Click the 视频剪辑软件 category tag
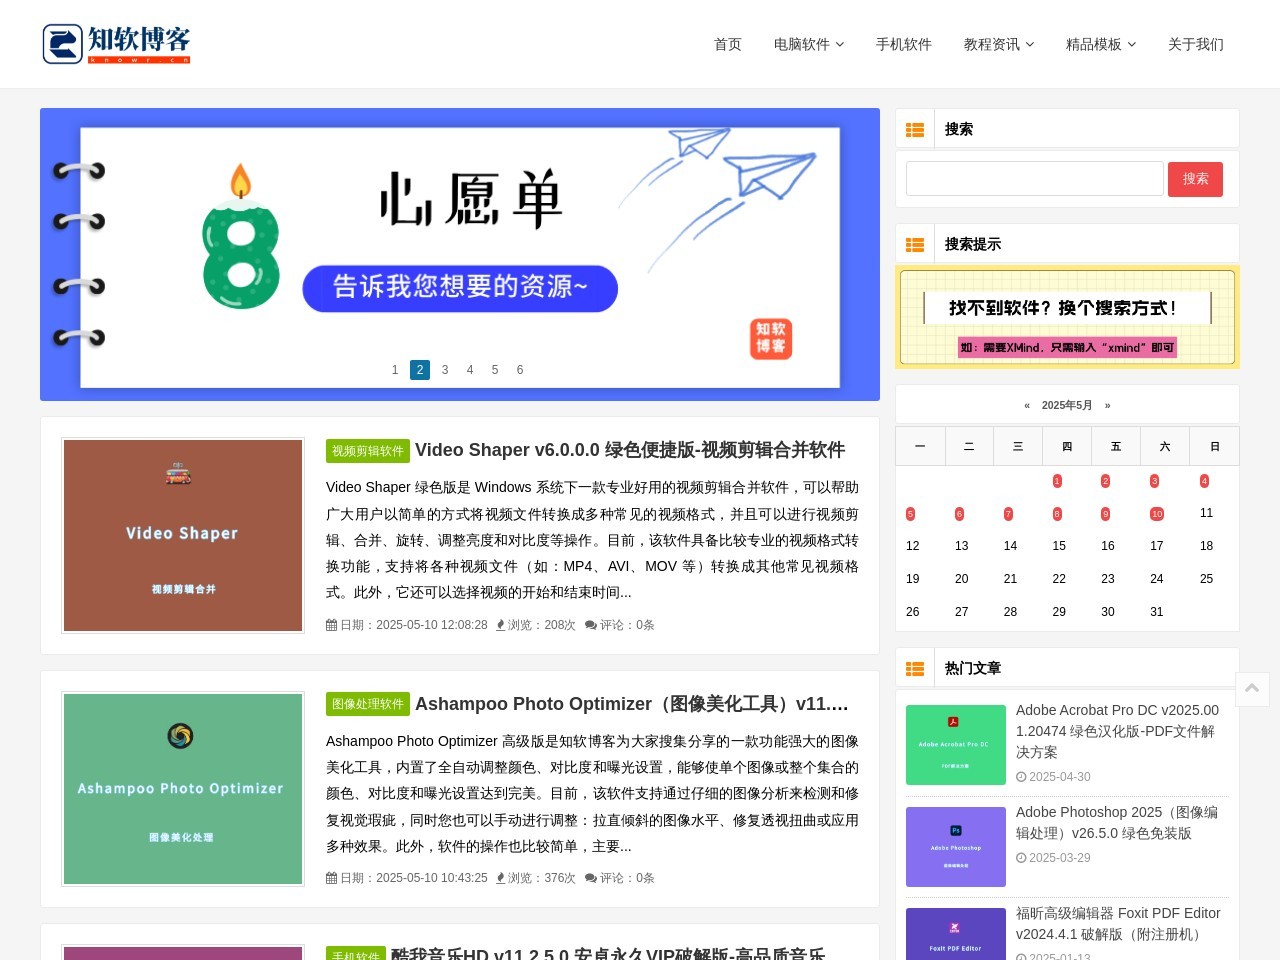 click(x=368, y=451)
